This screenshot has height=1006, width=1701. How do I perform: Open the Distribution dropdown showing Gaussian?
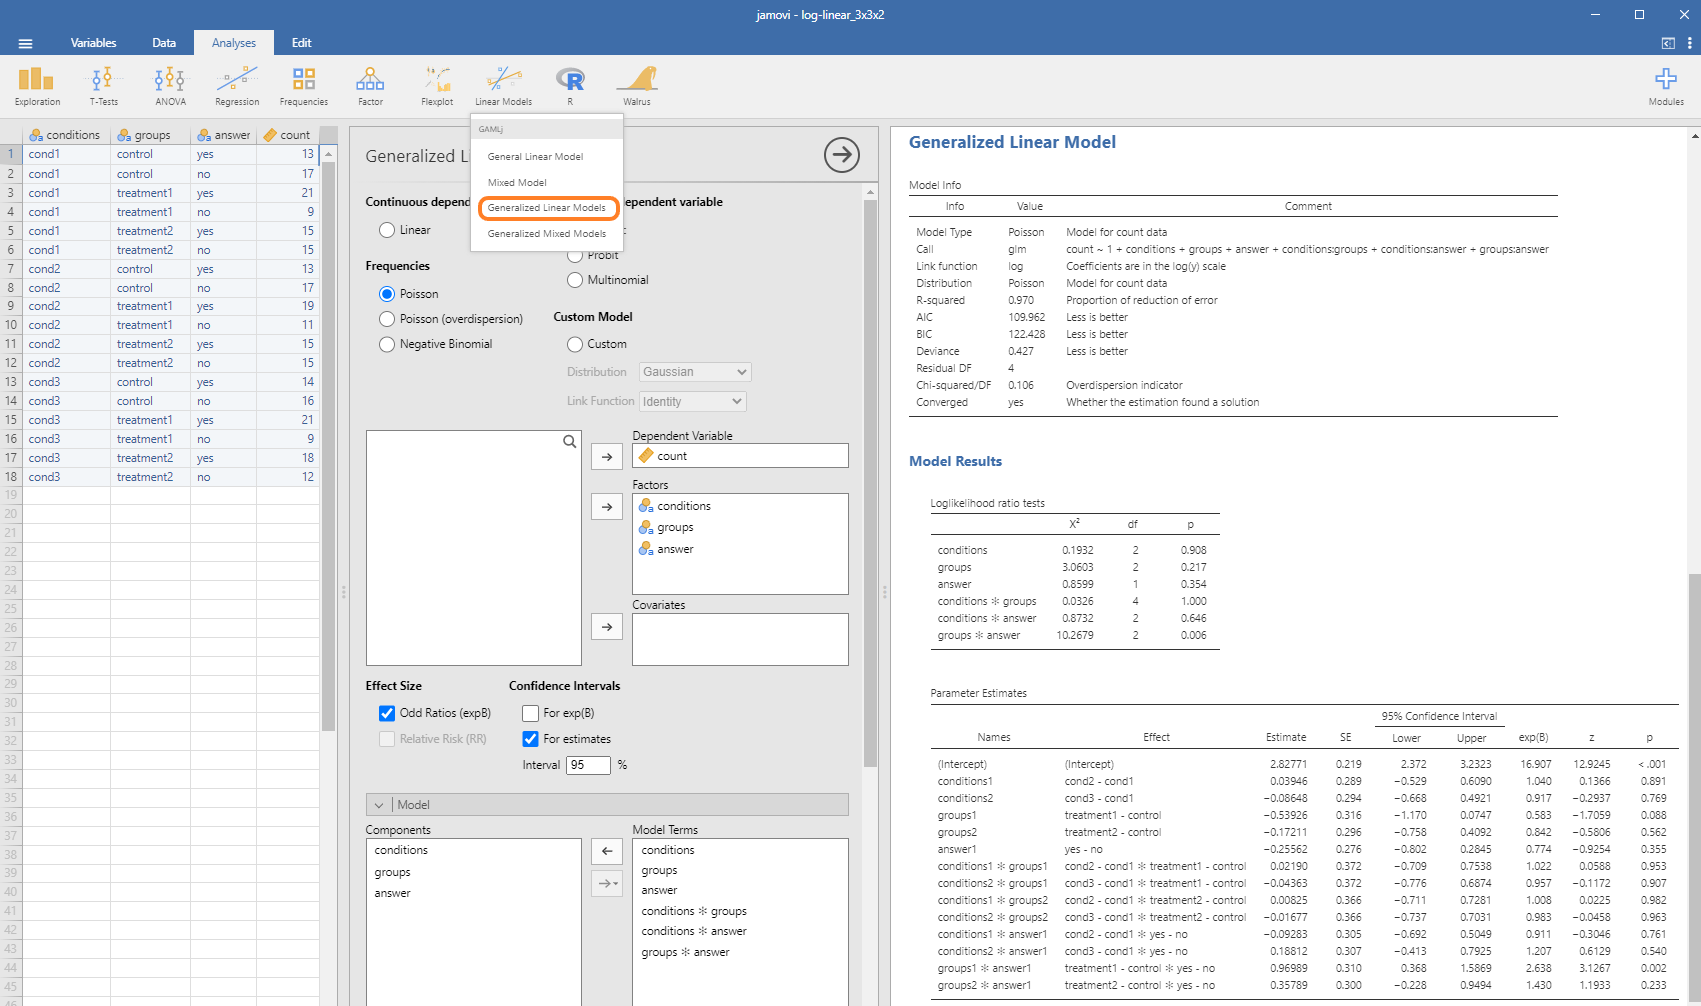(x=695, y=372)
